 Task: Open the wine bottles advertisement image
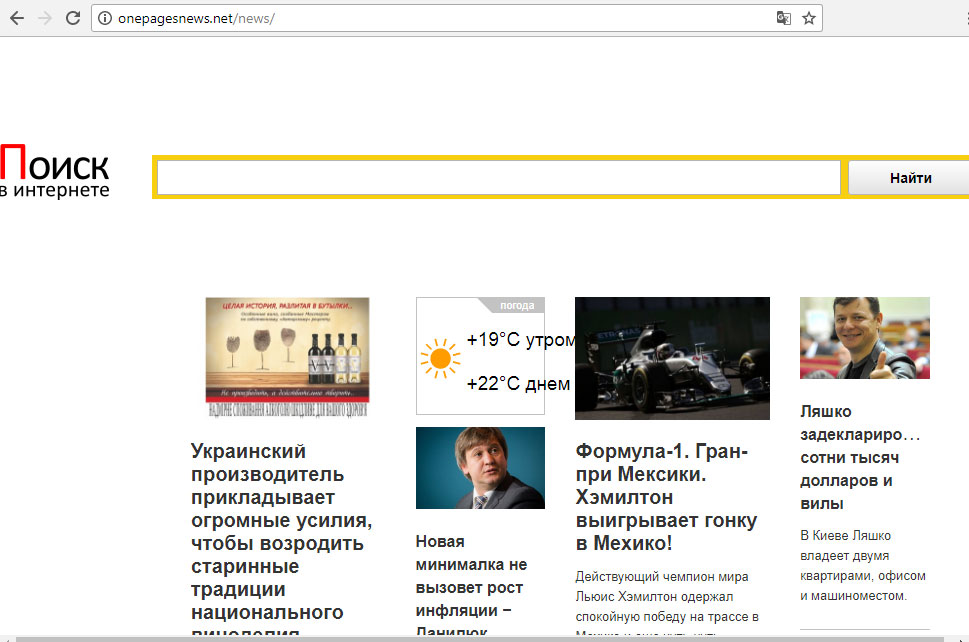pos(287,357)
